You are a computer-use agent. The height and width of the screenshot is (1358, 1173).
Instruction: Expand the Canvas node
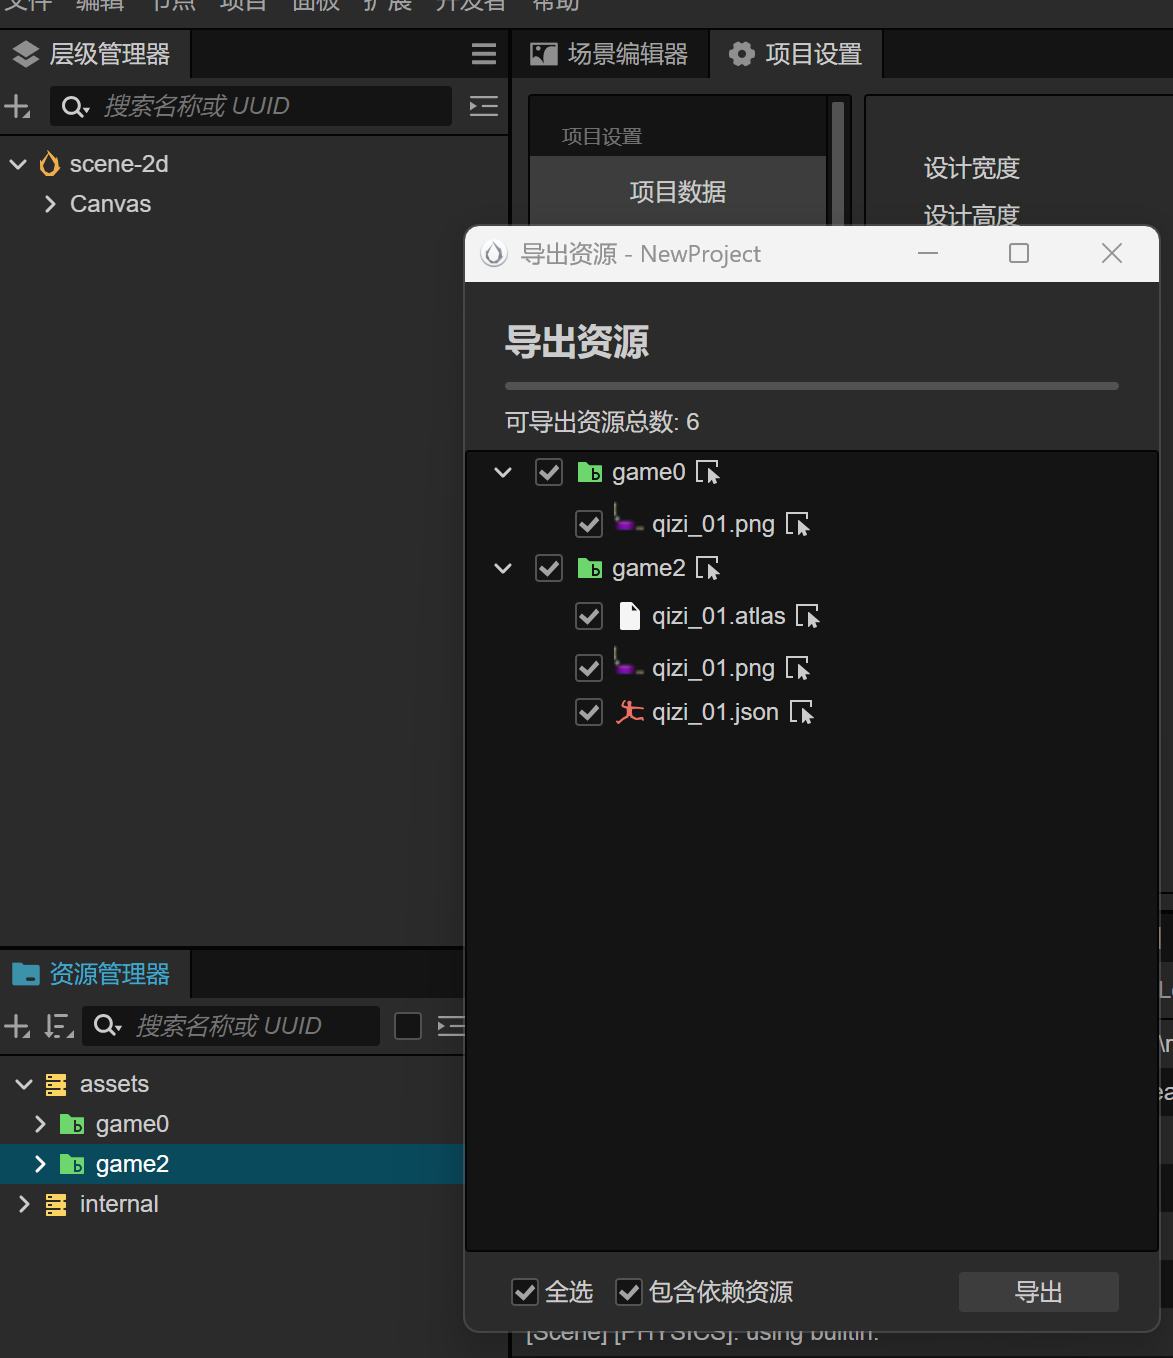coord(50,204)
